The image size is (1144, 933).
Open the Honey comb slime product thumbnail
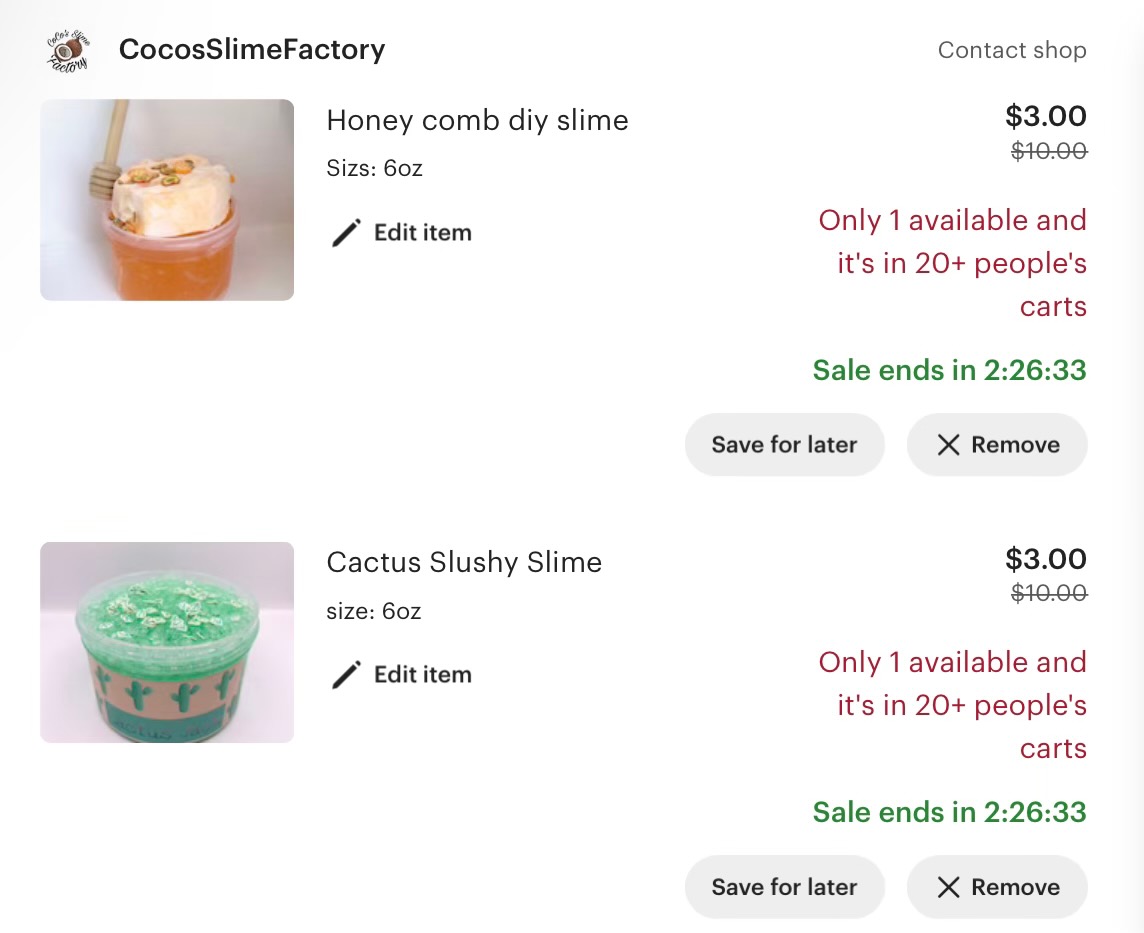(x=167, y=200)
